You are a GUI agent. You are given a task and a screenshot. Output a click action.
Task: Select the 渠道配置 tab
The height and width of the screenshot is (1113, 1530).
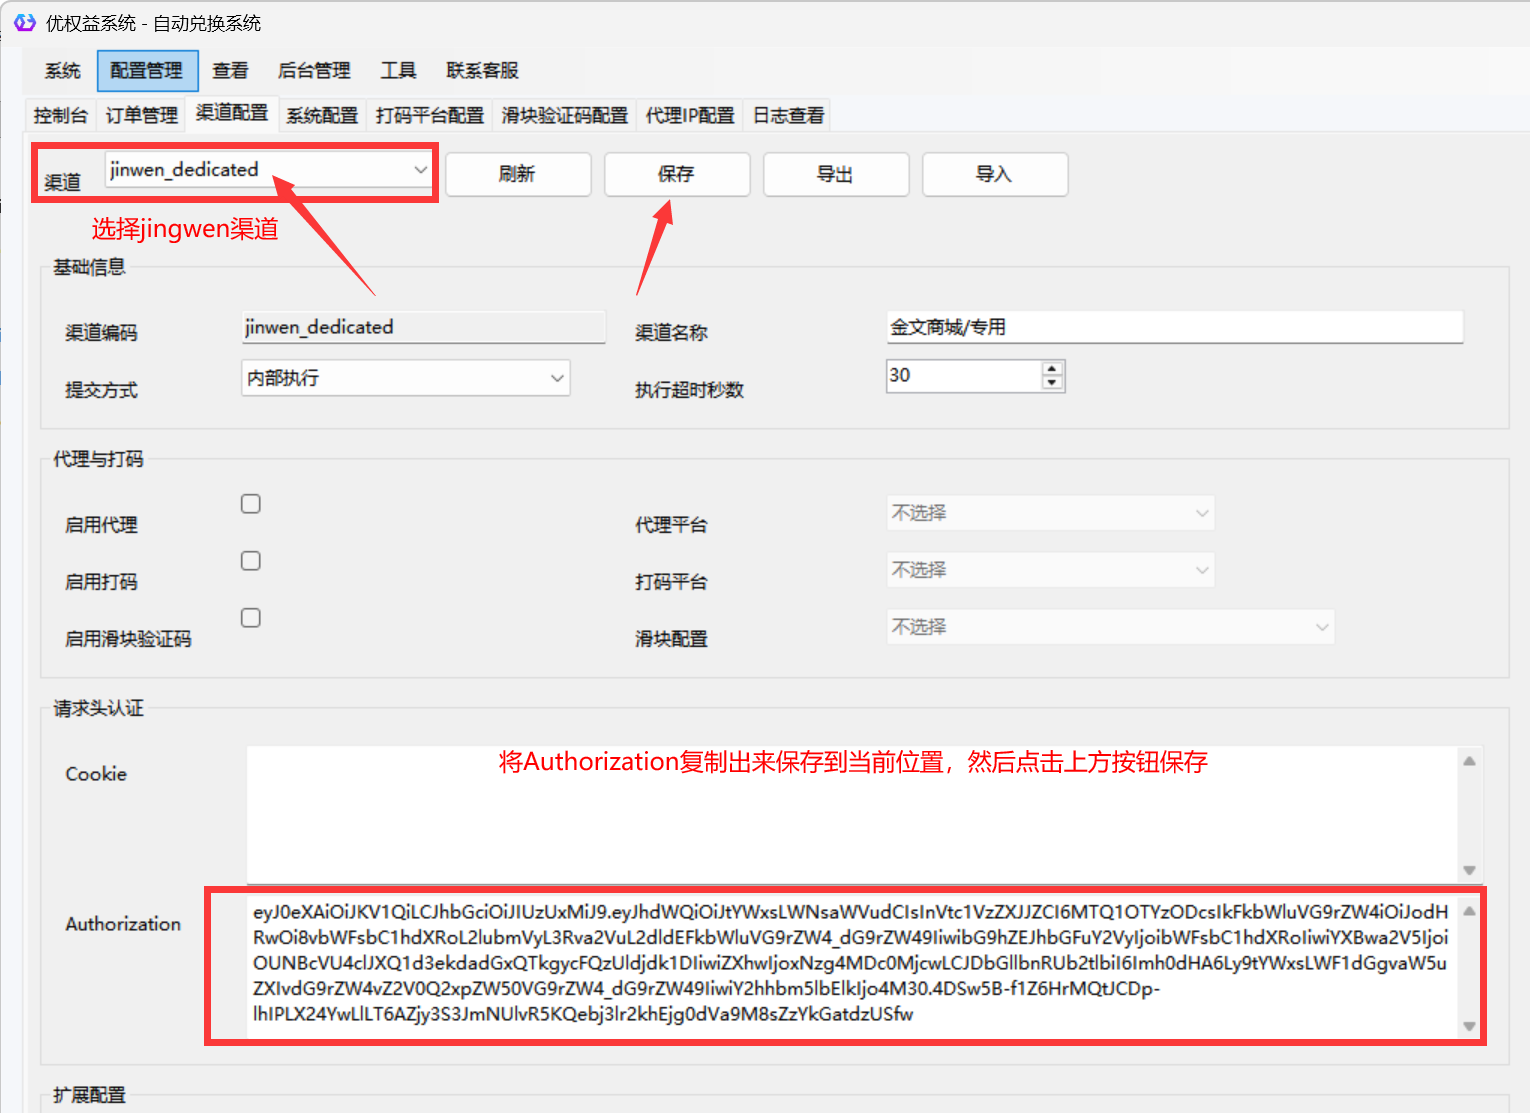click(x=232, y=113)
